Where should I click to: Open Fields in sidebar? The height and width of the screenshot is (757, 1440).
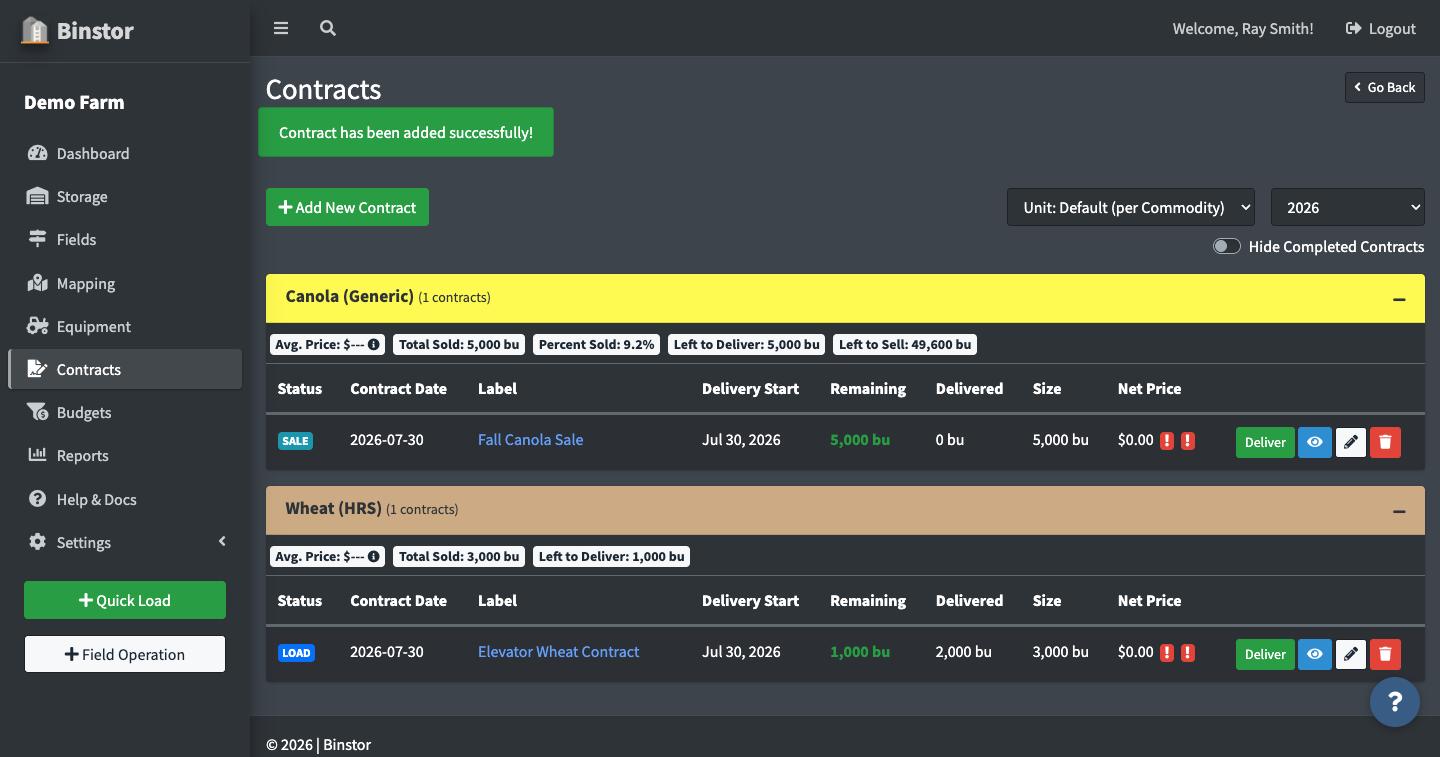125,239
